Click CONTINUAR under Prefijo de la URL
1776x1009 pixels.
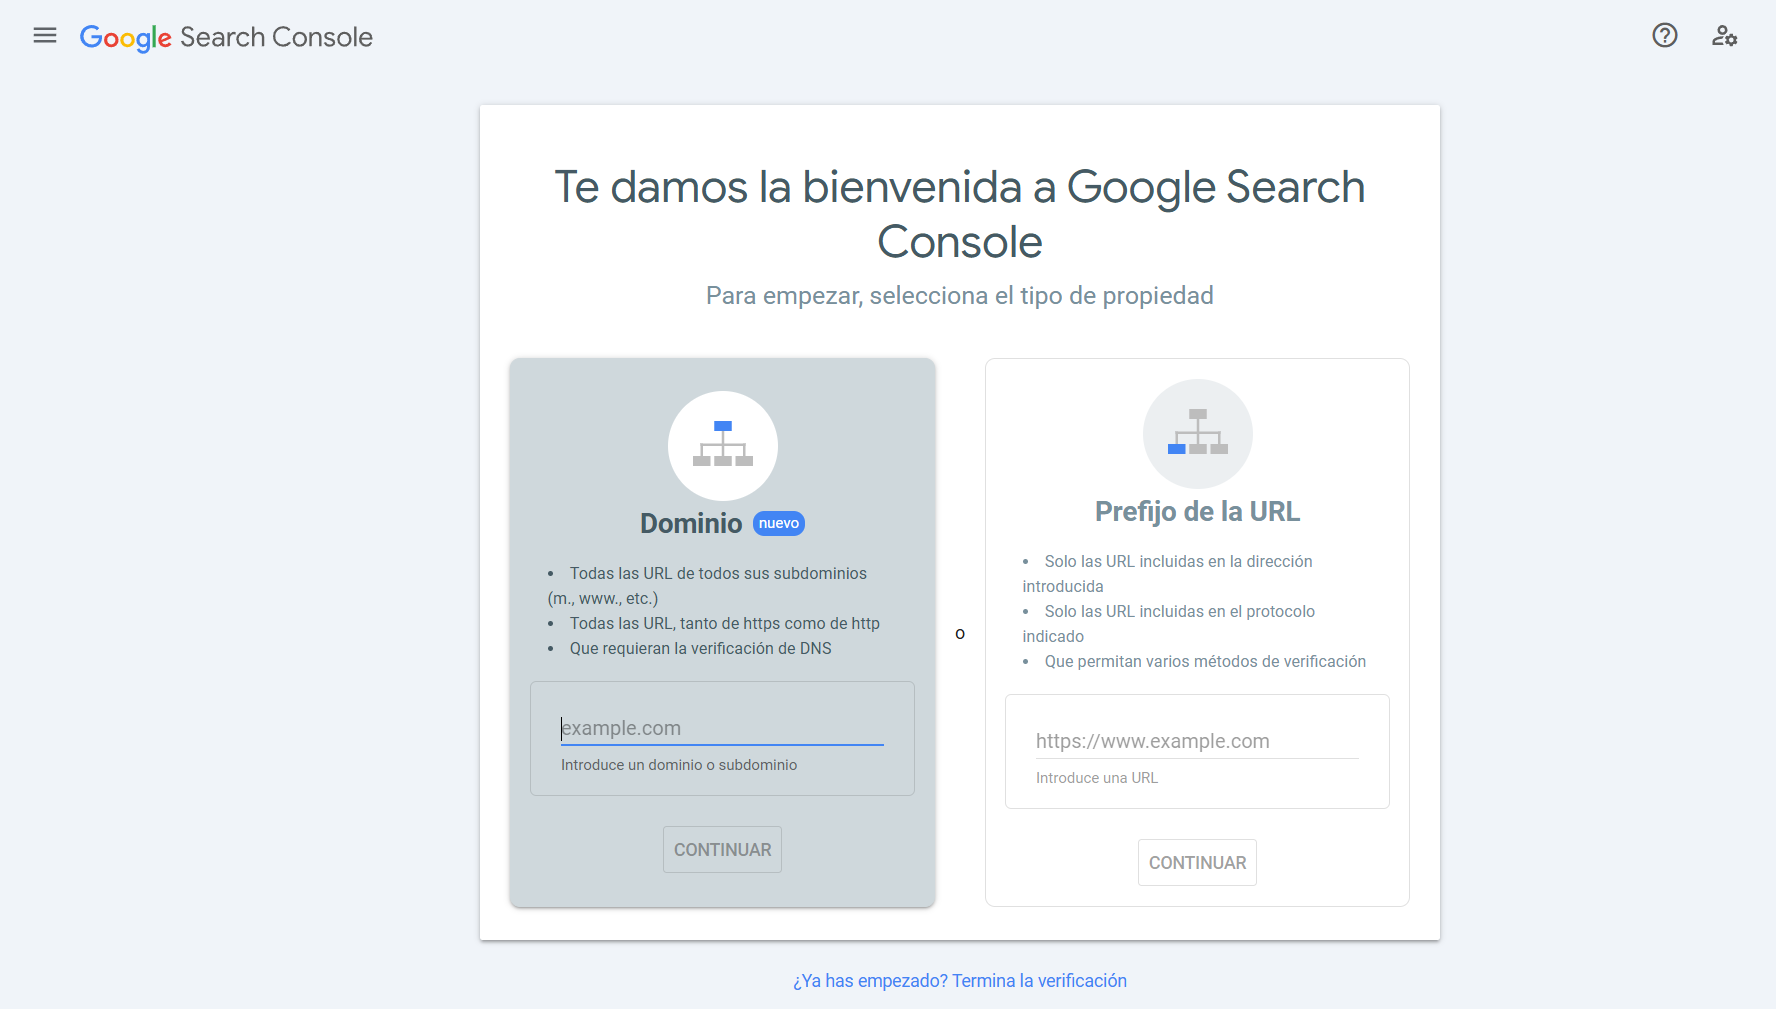[1197, 862]
